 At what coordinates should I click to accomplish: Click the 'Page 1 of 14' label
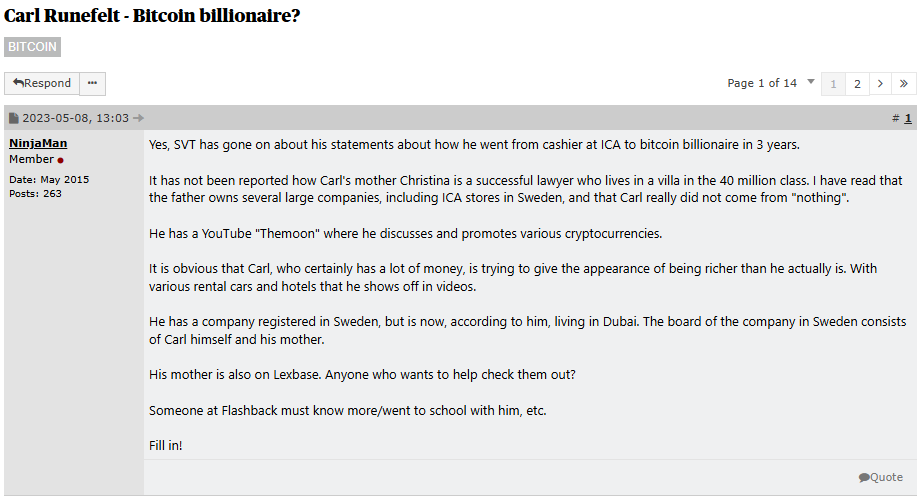coord(762,83)
